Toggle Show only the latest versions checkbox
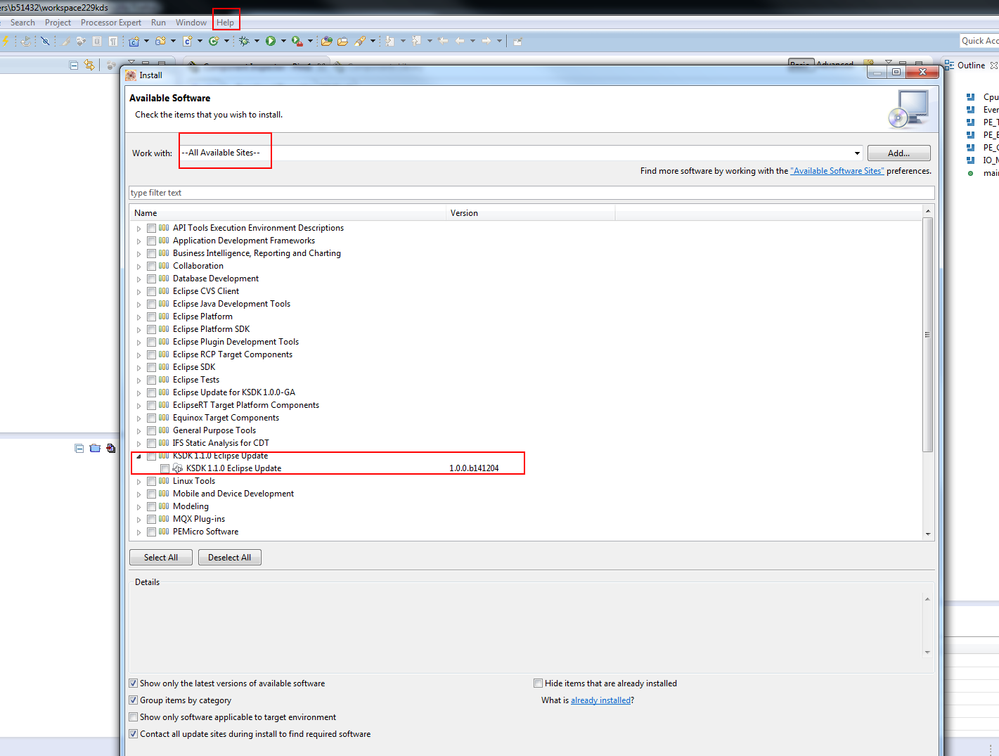Screen dimensions: 999x756 click(133, 683)
